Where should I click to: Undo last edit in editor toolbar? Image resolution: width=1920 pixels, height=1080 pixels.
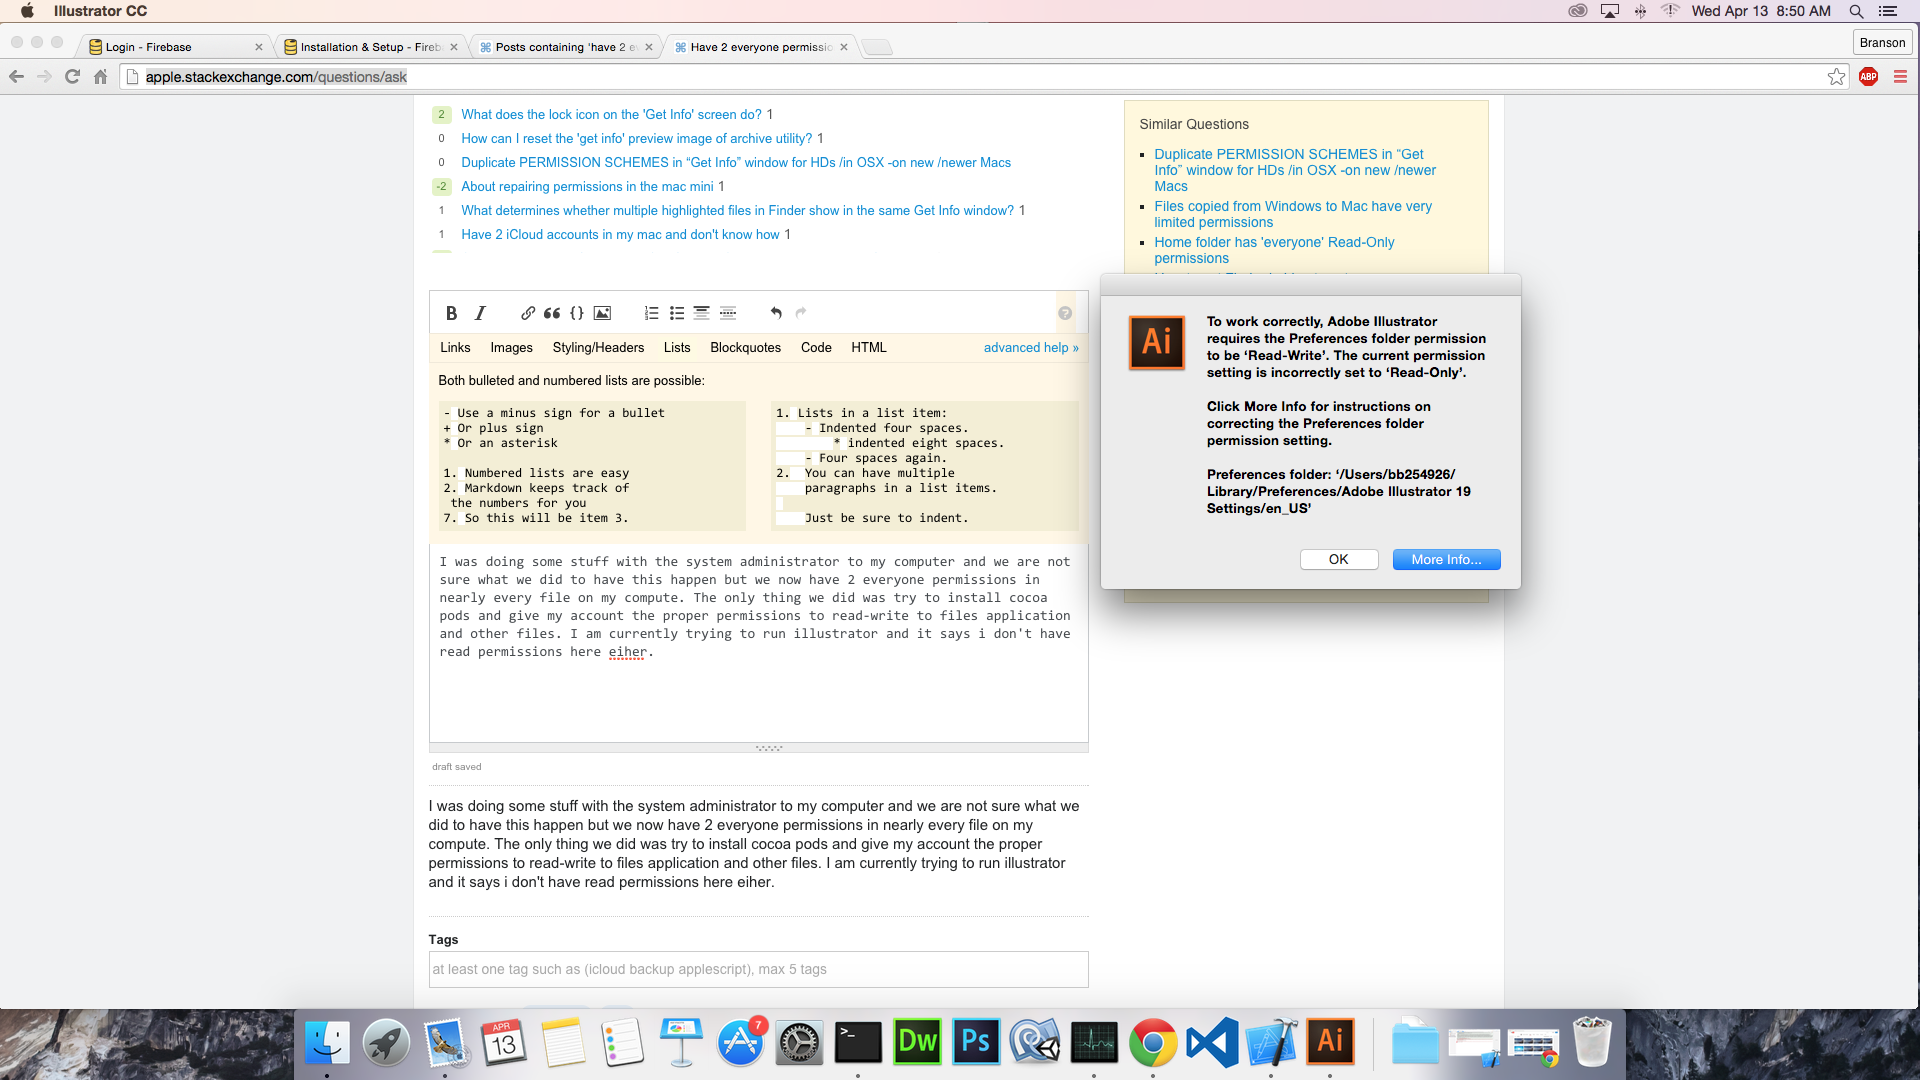[x=776, y=313]
